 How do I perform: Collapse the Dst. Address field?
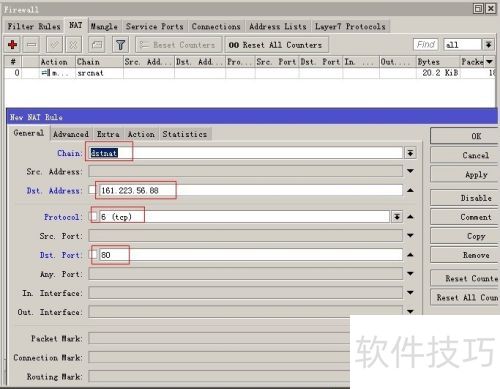coord(410,190)
